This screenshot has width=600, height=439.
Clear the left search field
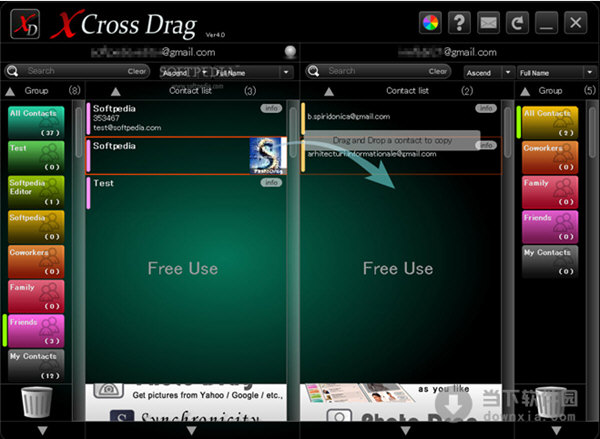pos(137,71)
